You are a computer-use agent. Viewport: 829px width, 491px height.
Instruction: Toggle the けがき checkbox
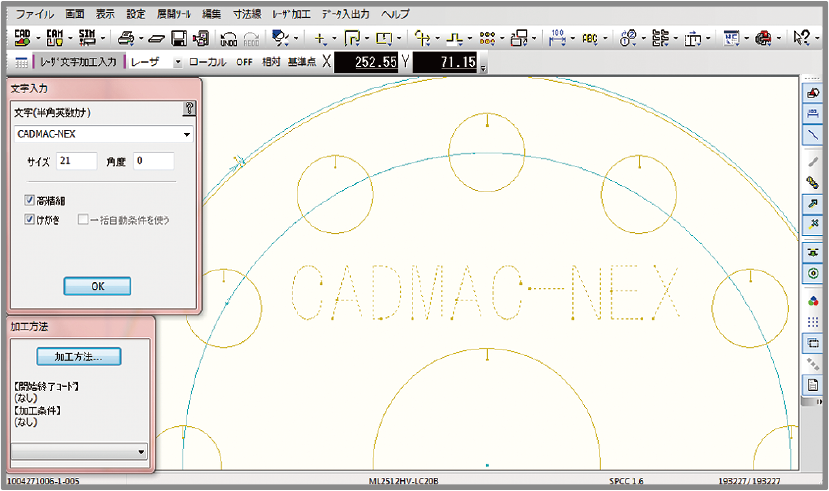click(x=30, y=219)
